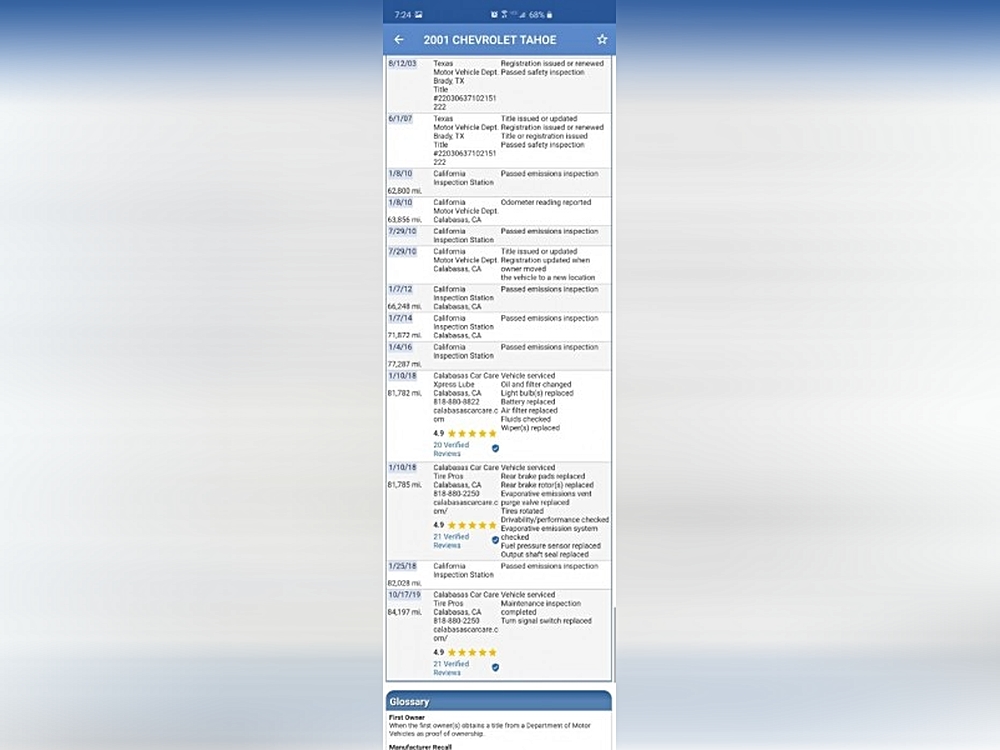The height and width of the screenshot is (750, 1000).
Task: Tap the back arrow in header
Action: click(399, 40)
